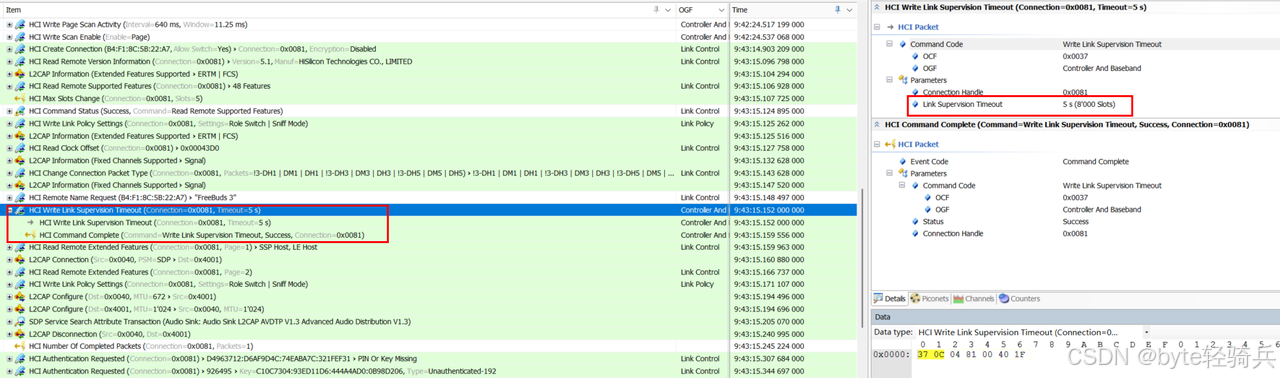Collapse the selected HCI Write Link Supervision Timeout row
The height and width of the screenshot is (378, 1280).
[10, 210]
